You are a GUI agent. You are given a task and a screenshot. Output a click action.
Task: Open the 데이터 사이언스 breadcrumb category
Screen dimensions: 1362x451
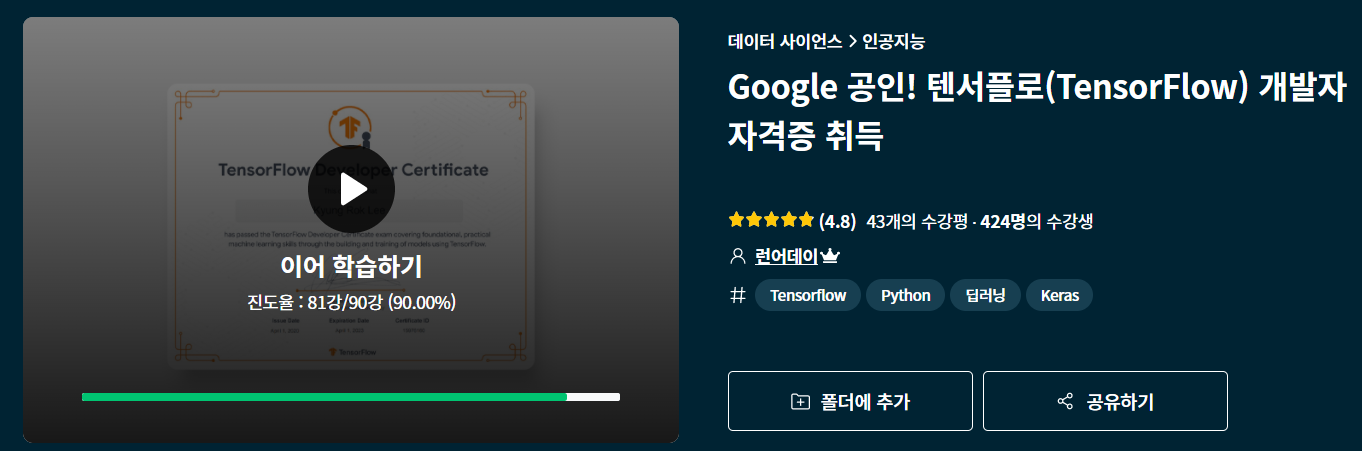785,41
